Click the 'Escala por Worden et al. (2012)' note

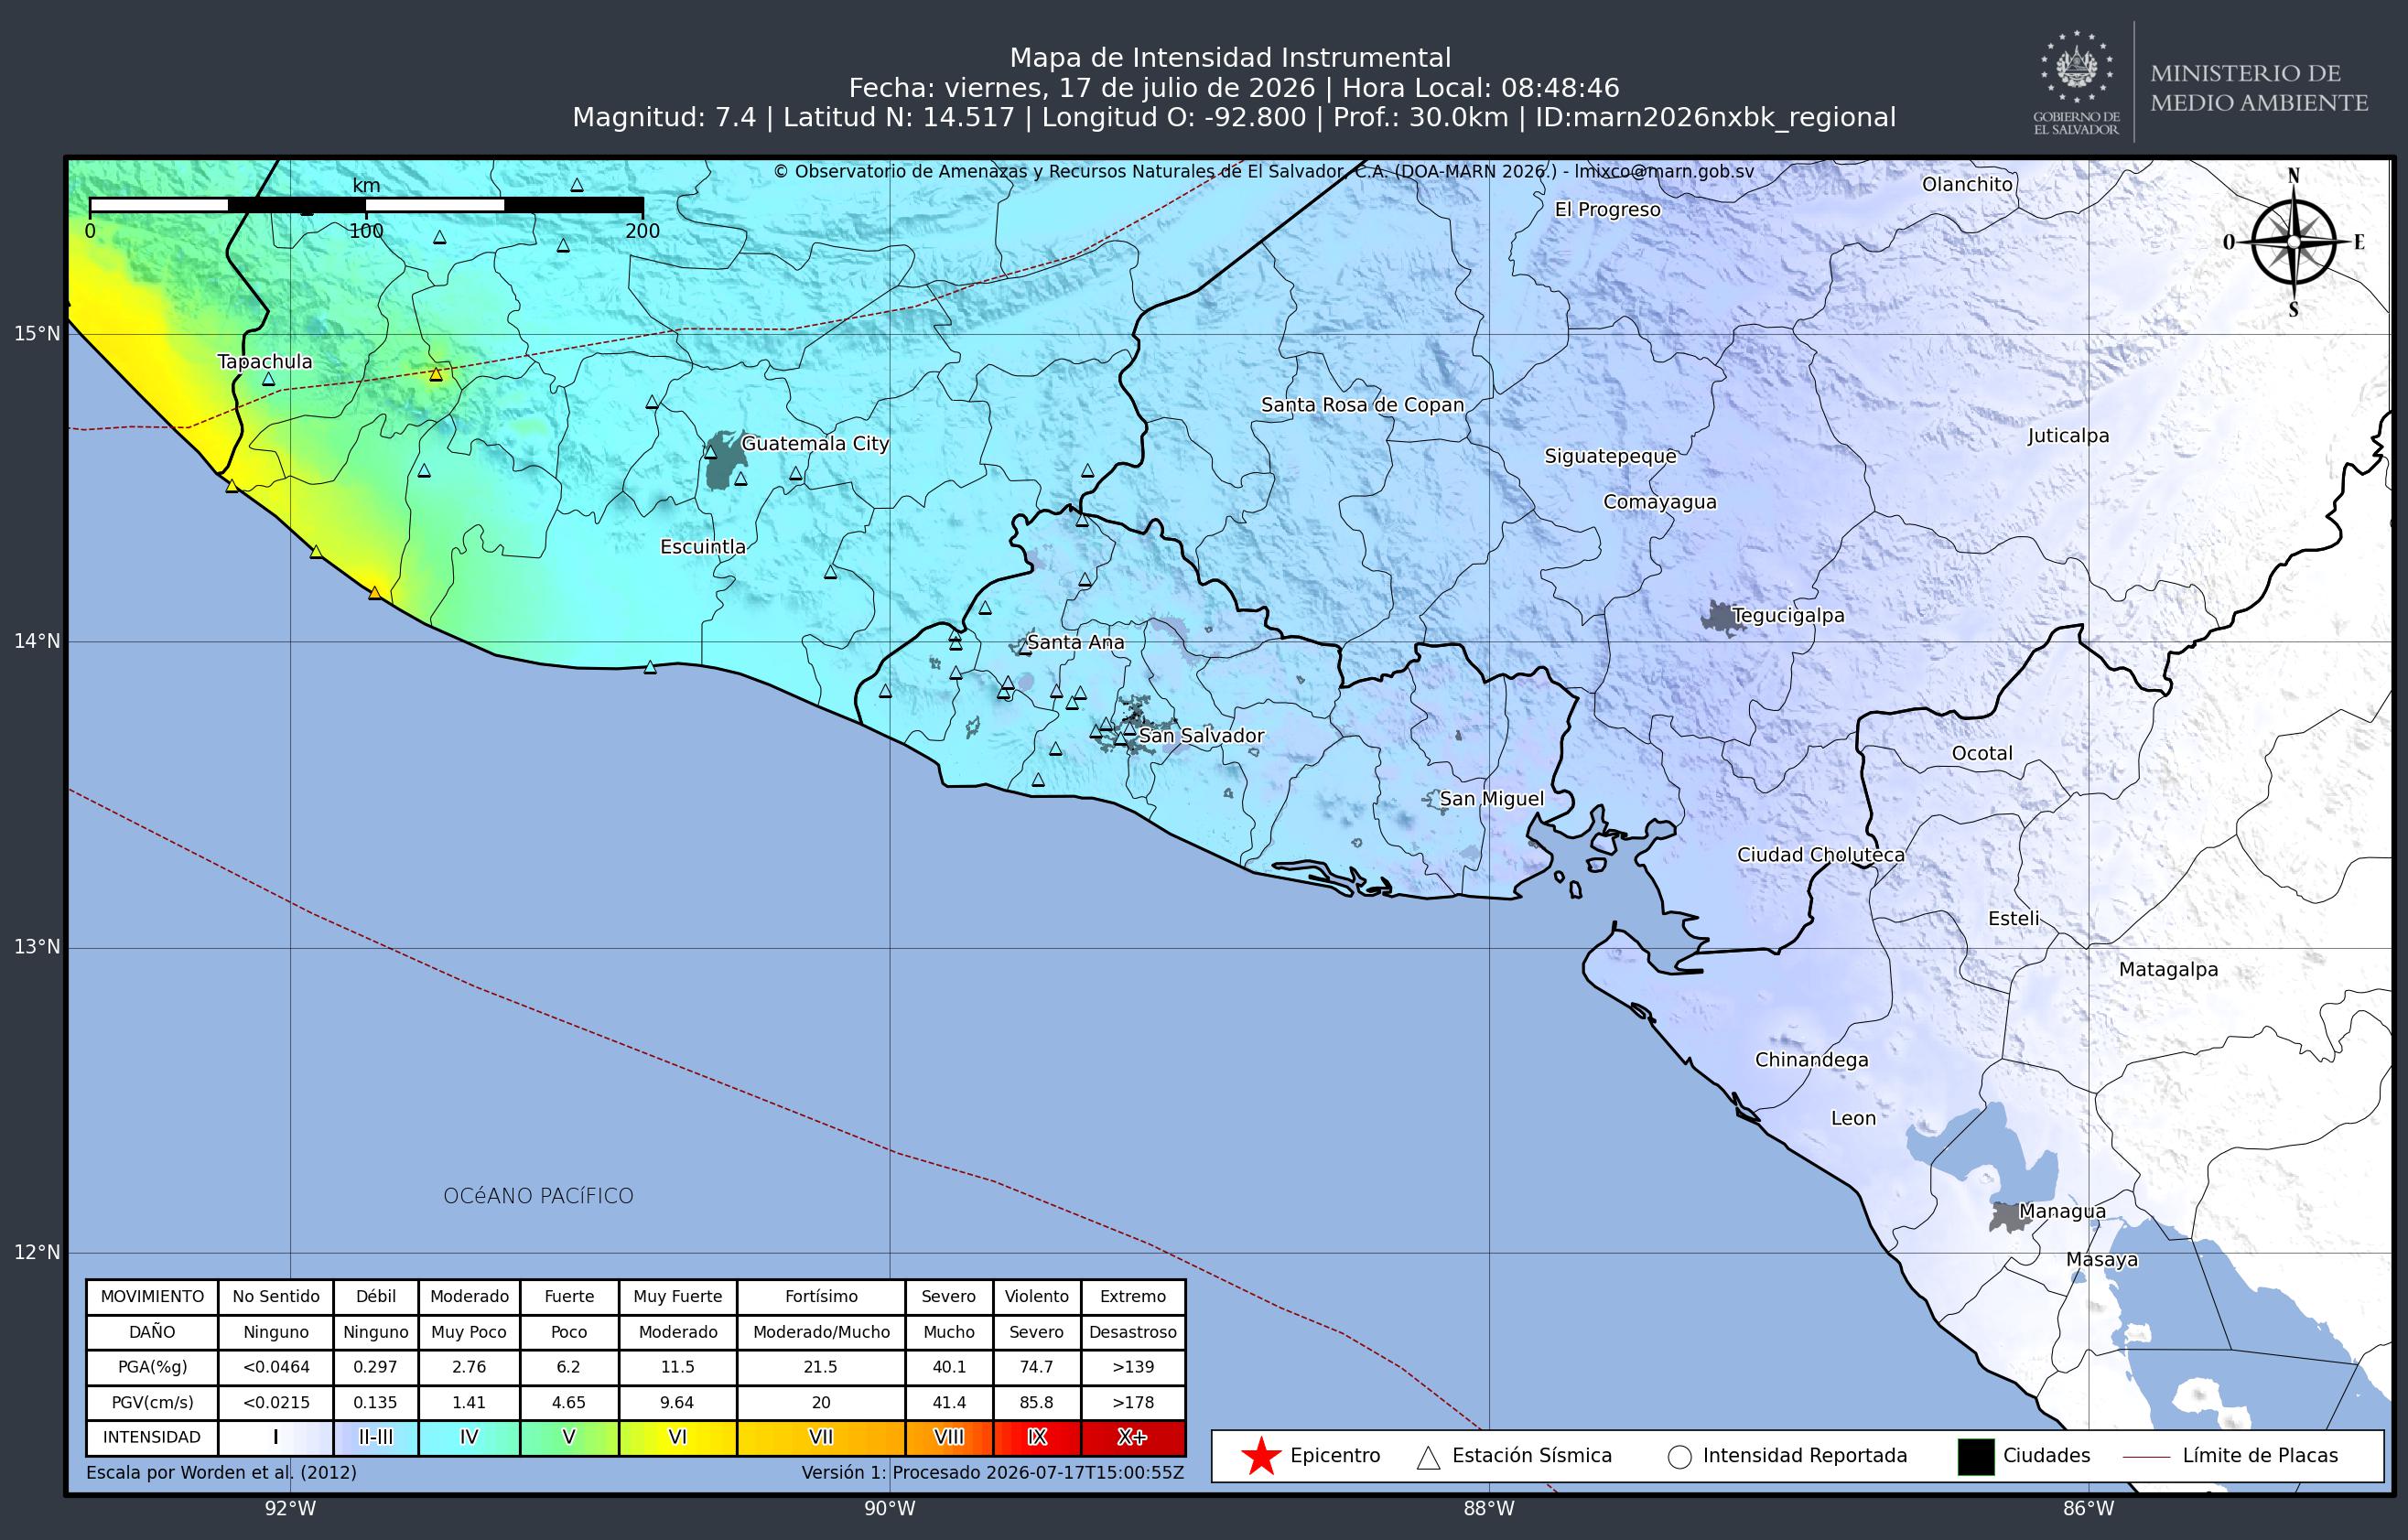221,1473
